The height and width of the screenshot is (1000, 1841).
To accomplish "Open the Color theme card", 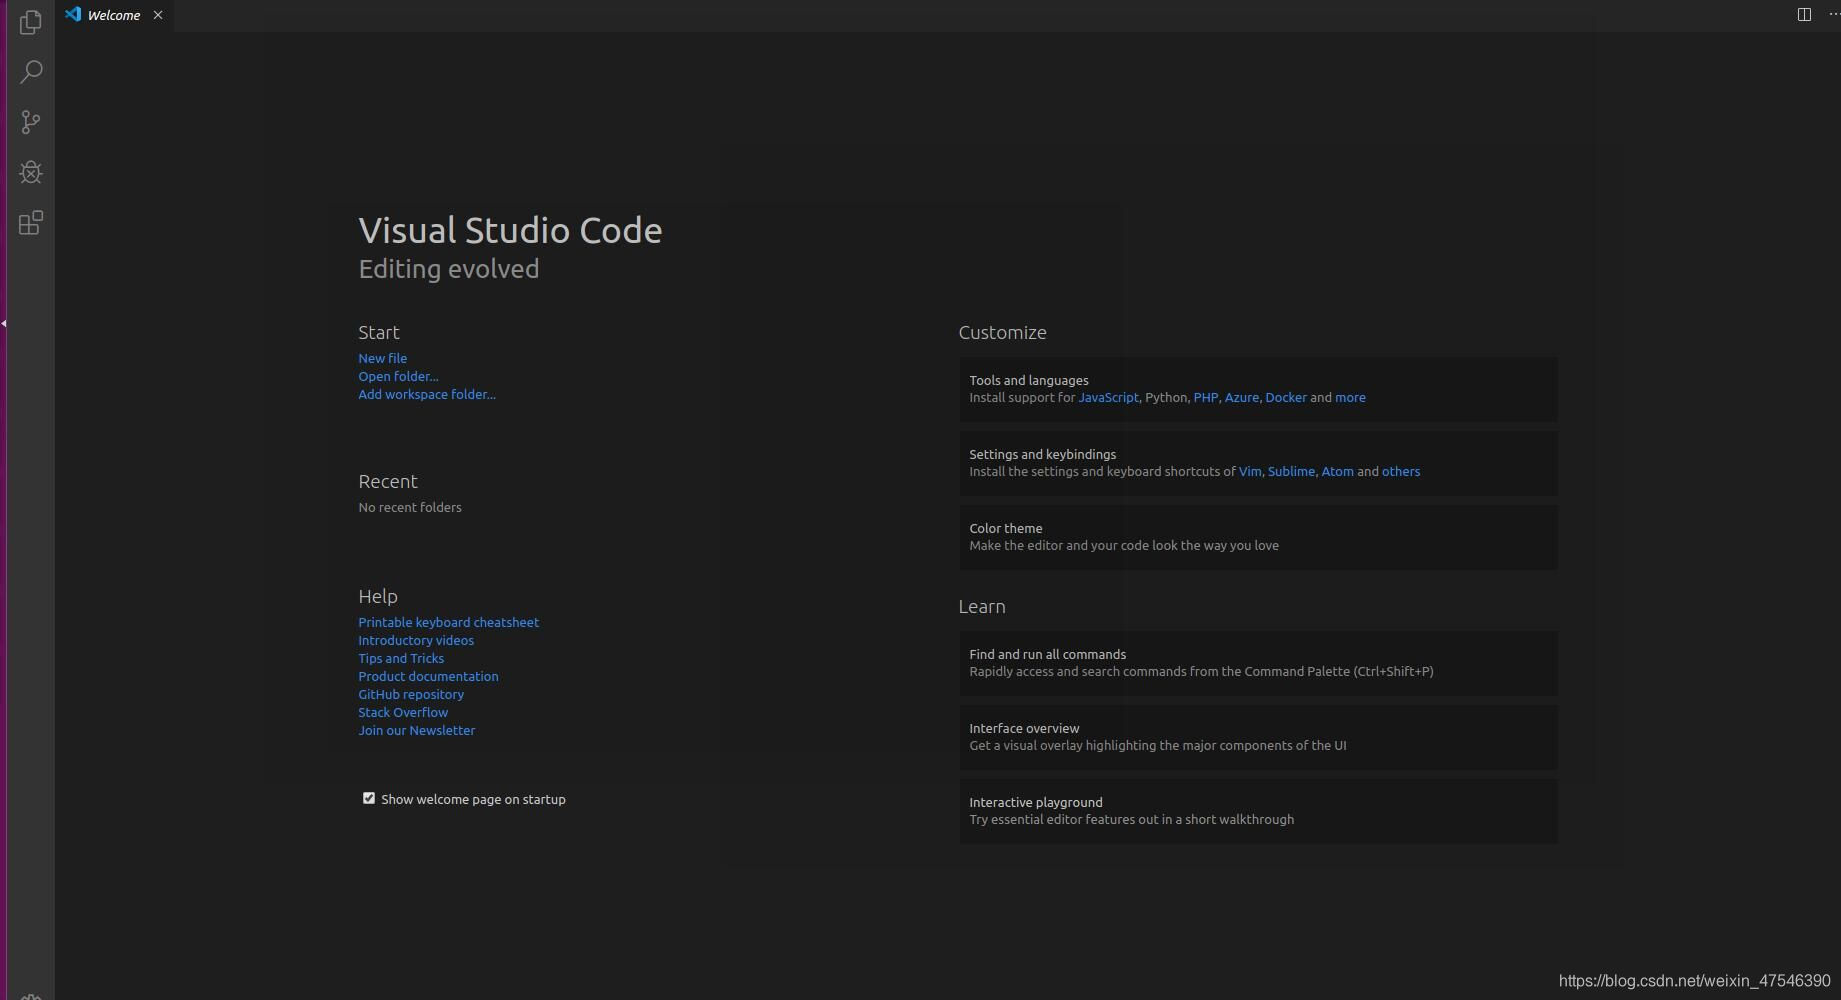I will point(1258,537).
